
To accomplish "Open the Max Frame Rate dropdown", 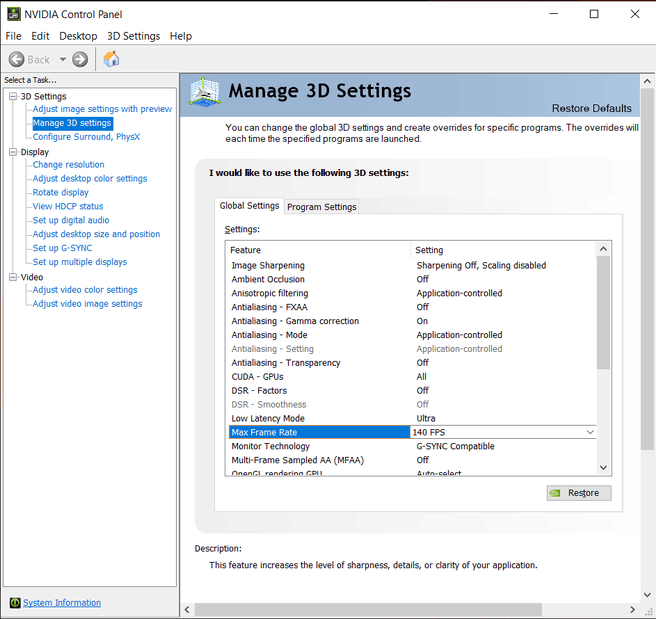I will coord(589,432).
